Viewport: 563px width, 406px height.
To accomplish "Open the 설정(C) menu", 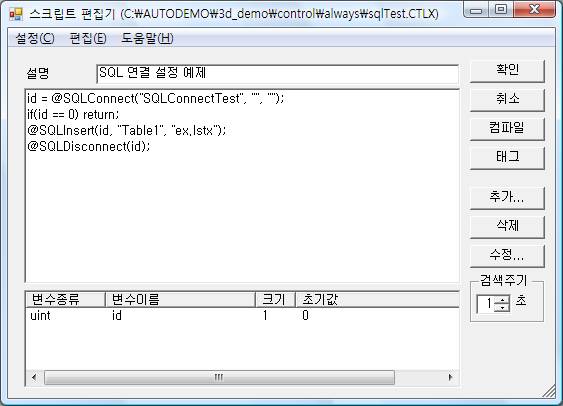I will coord(35,38).
